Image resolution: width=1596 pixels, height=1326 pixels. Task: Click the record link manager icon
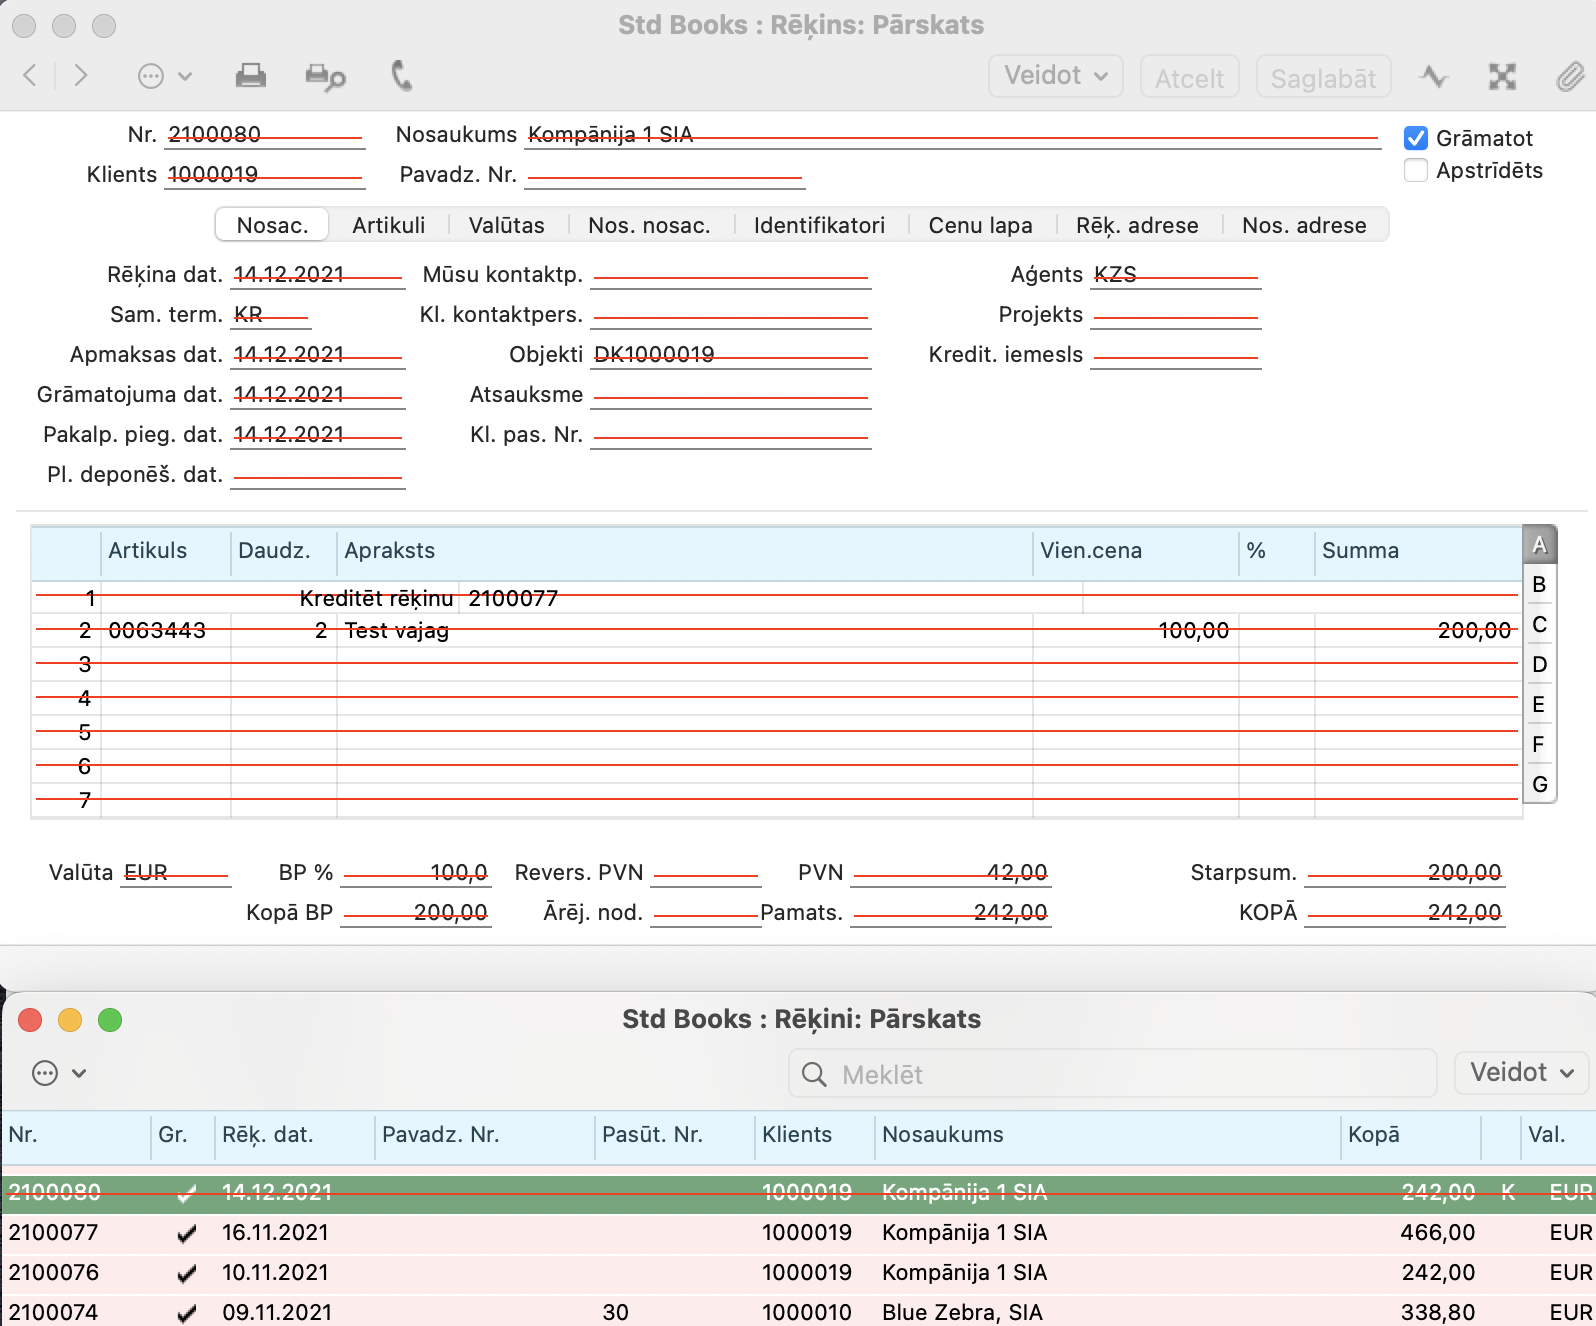[1502, 77]
